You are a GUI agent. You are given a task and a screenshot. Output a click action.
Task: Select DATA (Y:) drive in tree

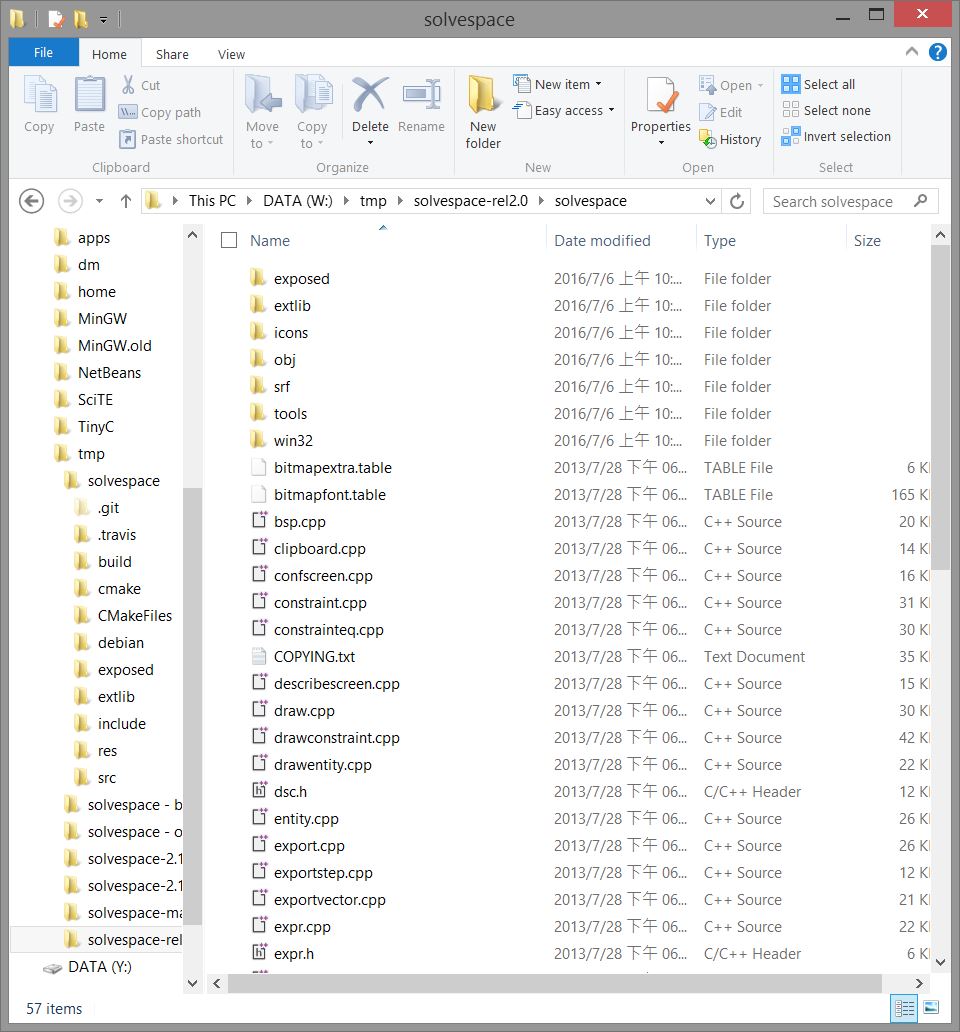pyautogui.click(x=100, y=967)
